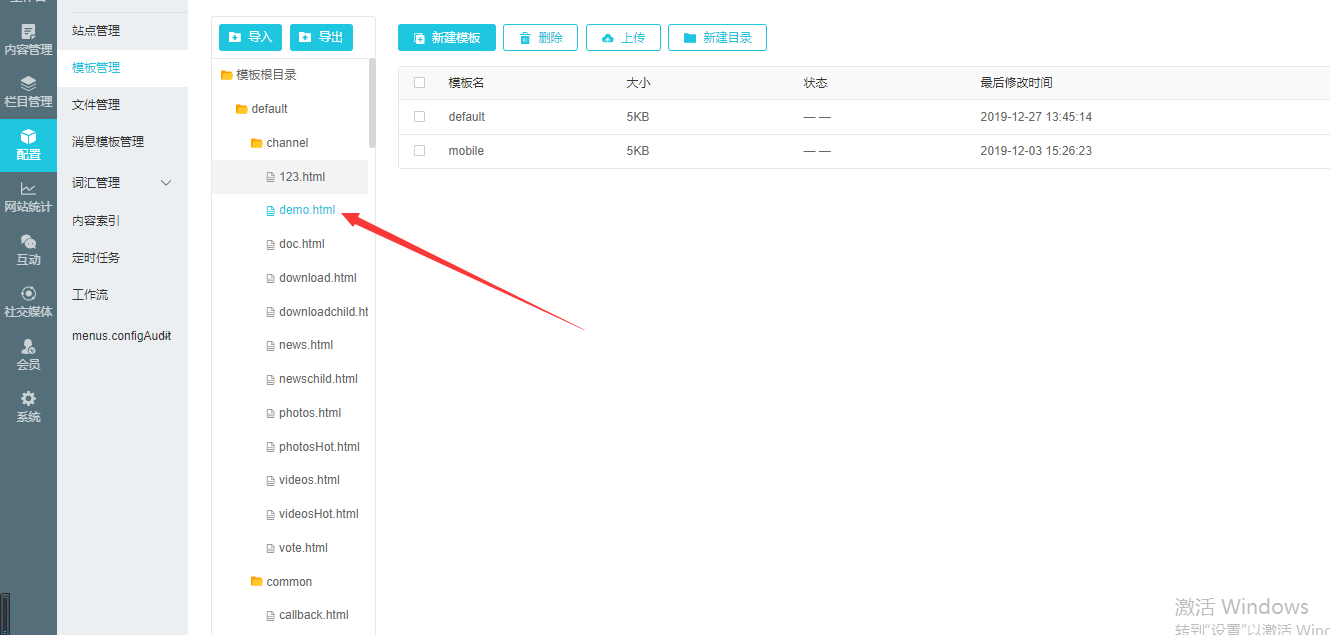Open the 内容管理 sidebar section

coord(28,39)
